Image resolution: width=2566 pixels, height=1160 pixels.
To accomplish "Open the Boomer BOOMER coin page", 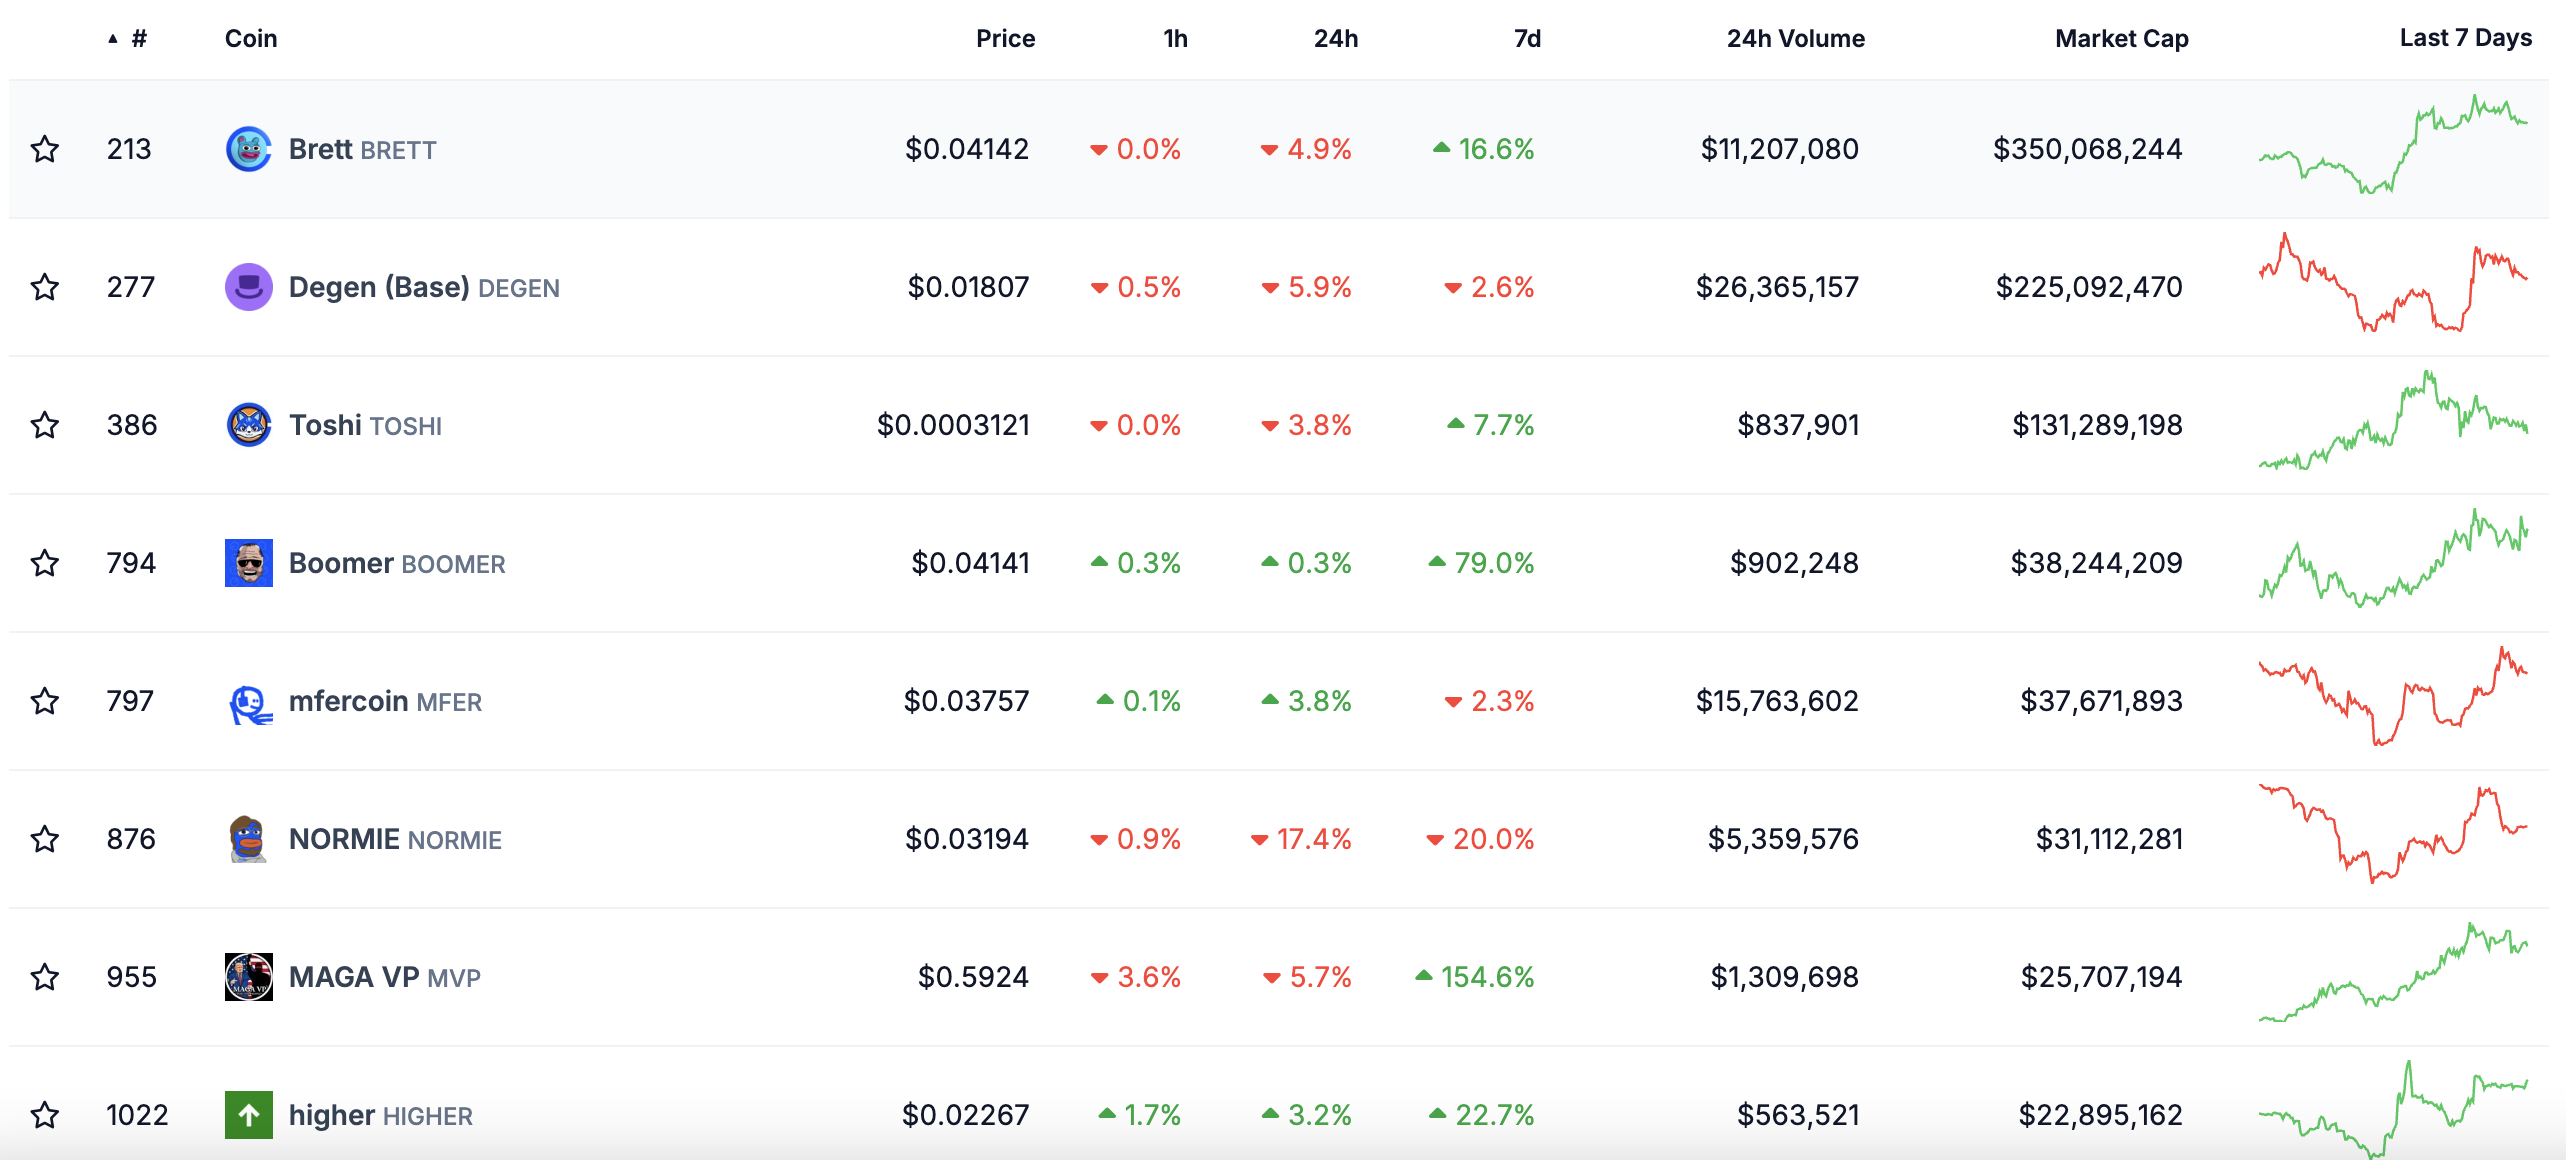I will [397, 563].
